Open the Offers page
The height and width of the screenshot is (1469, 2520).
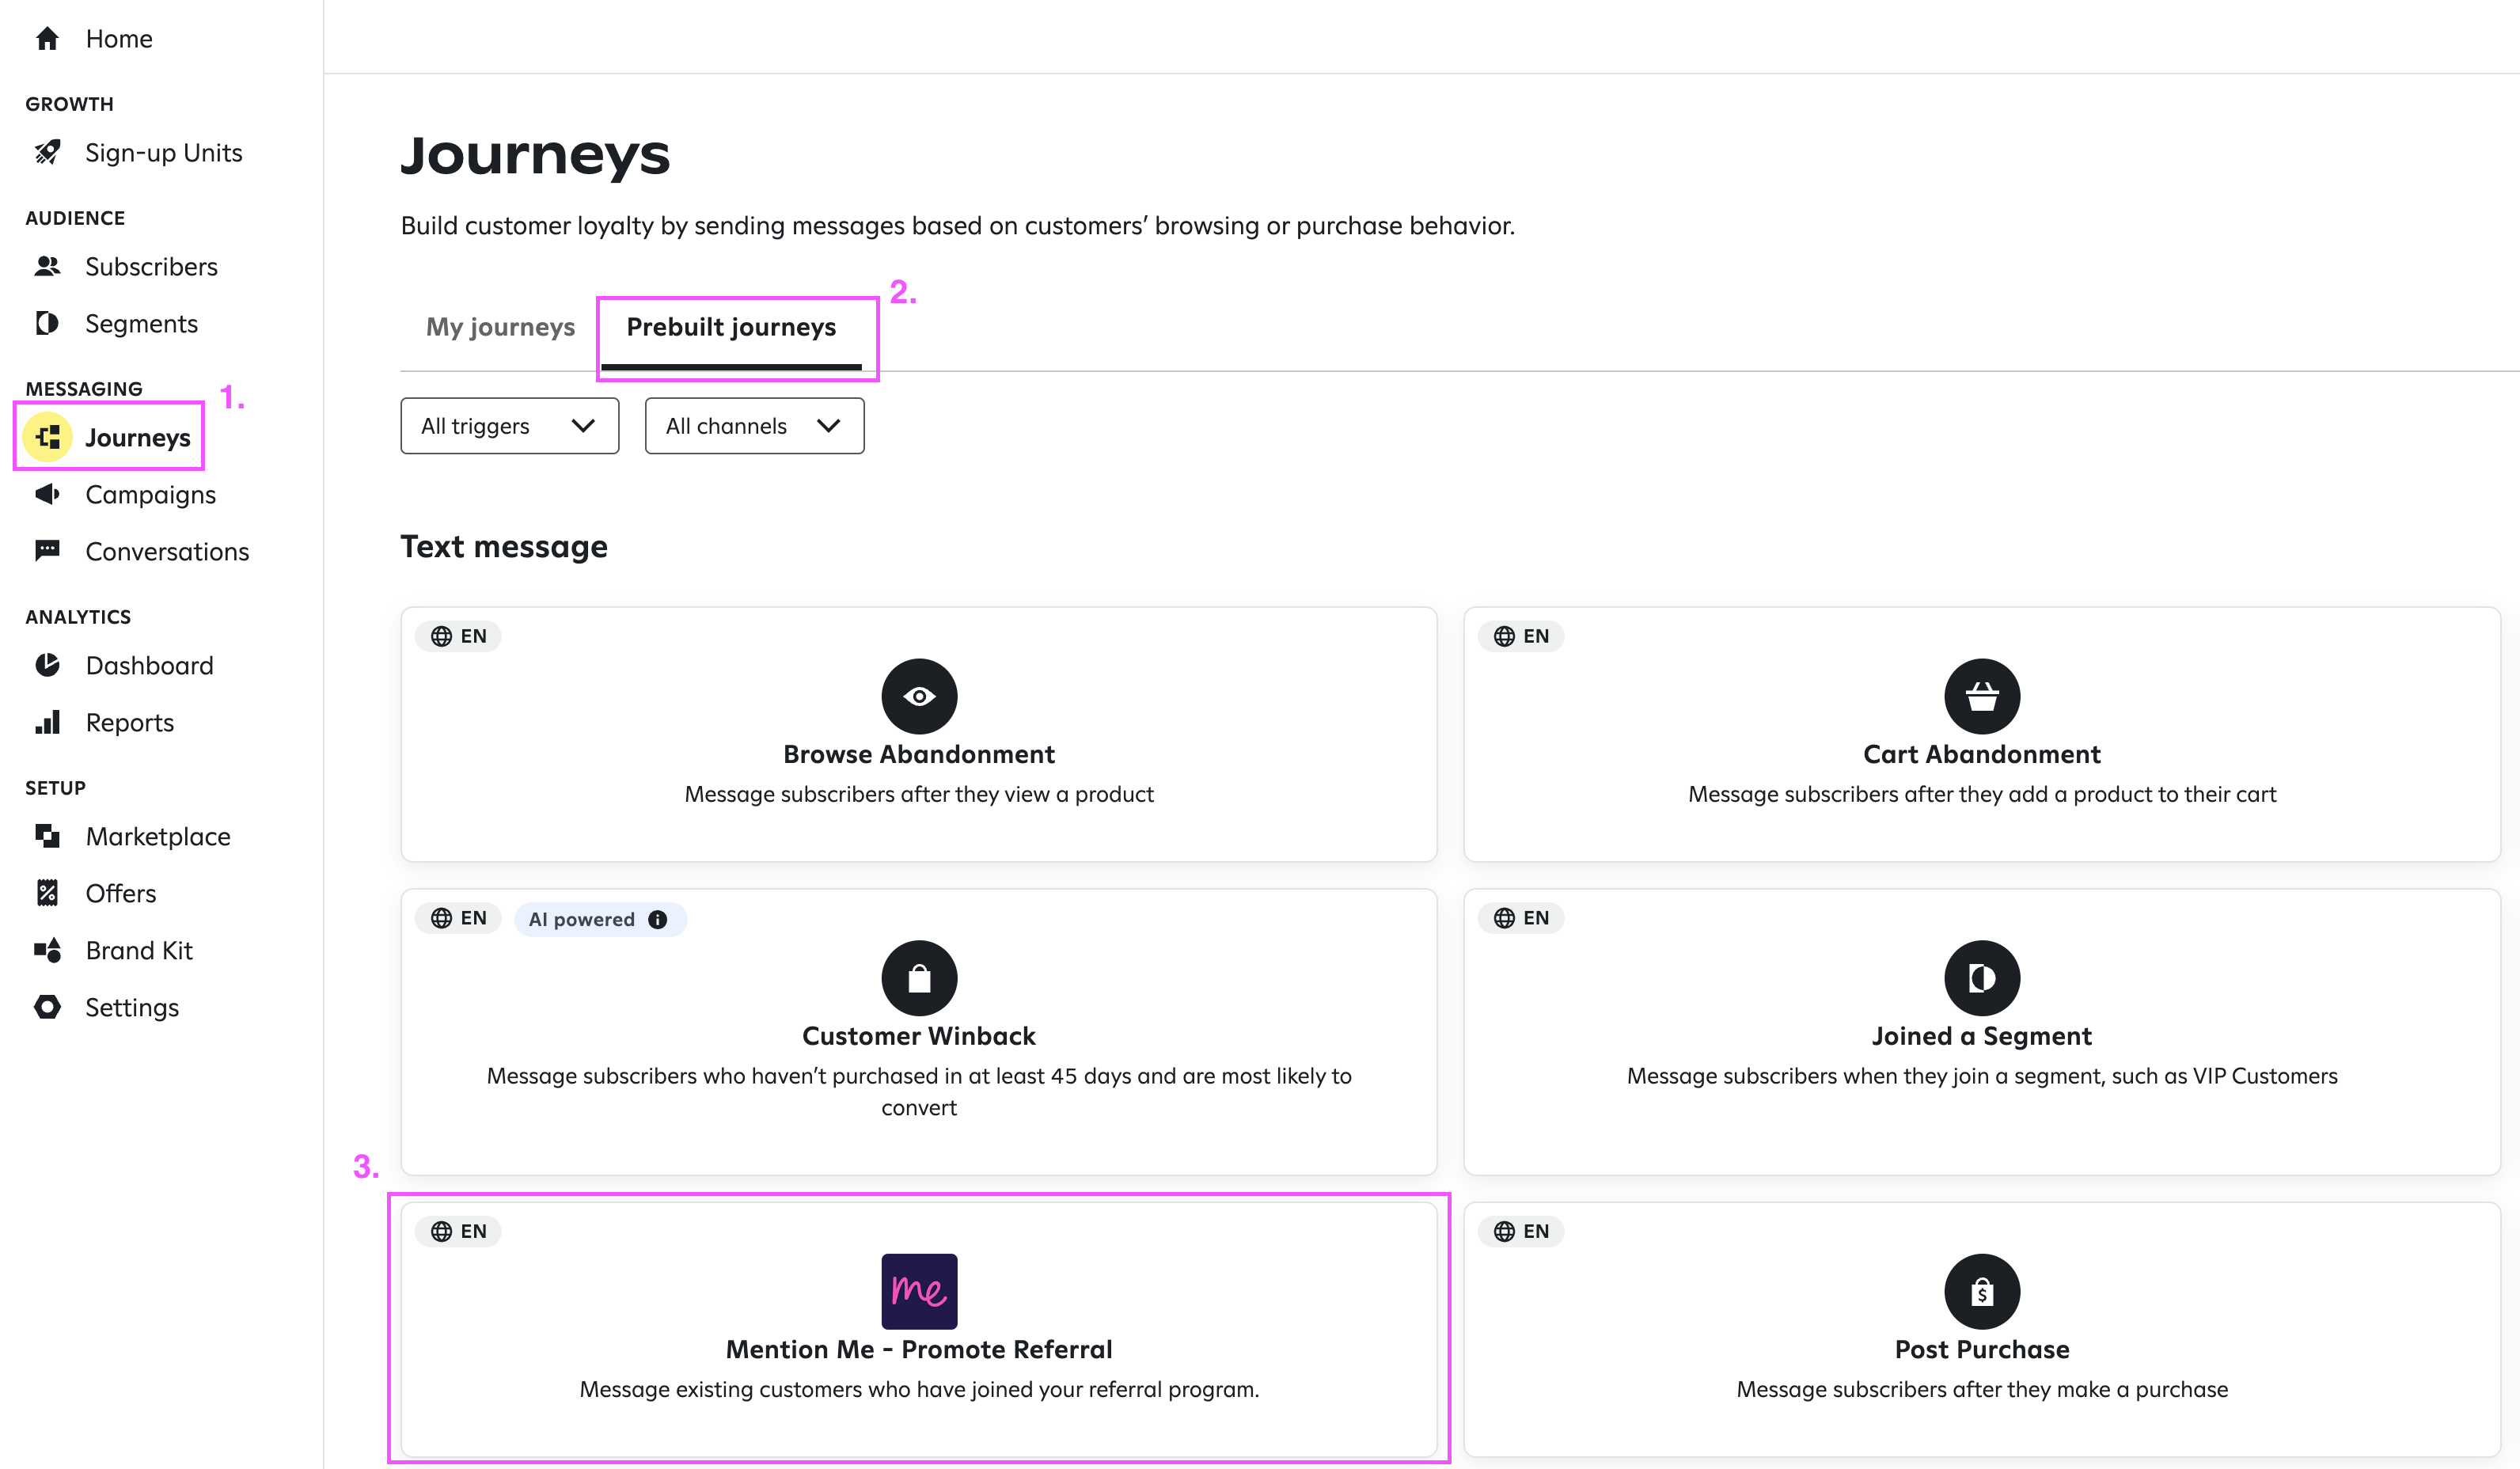pyautogui.click(x=121, y=893)
